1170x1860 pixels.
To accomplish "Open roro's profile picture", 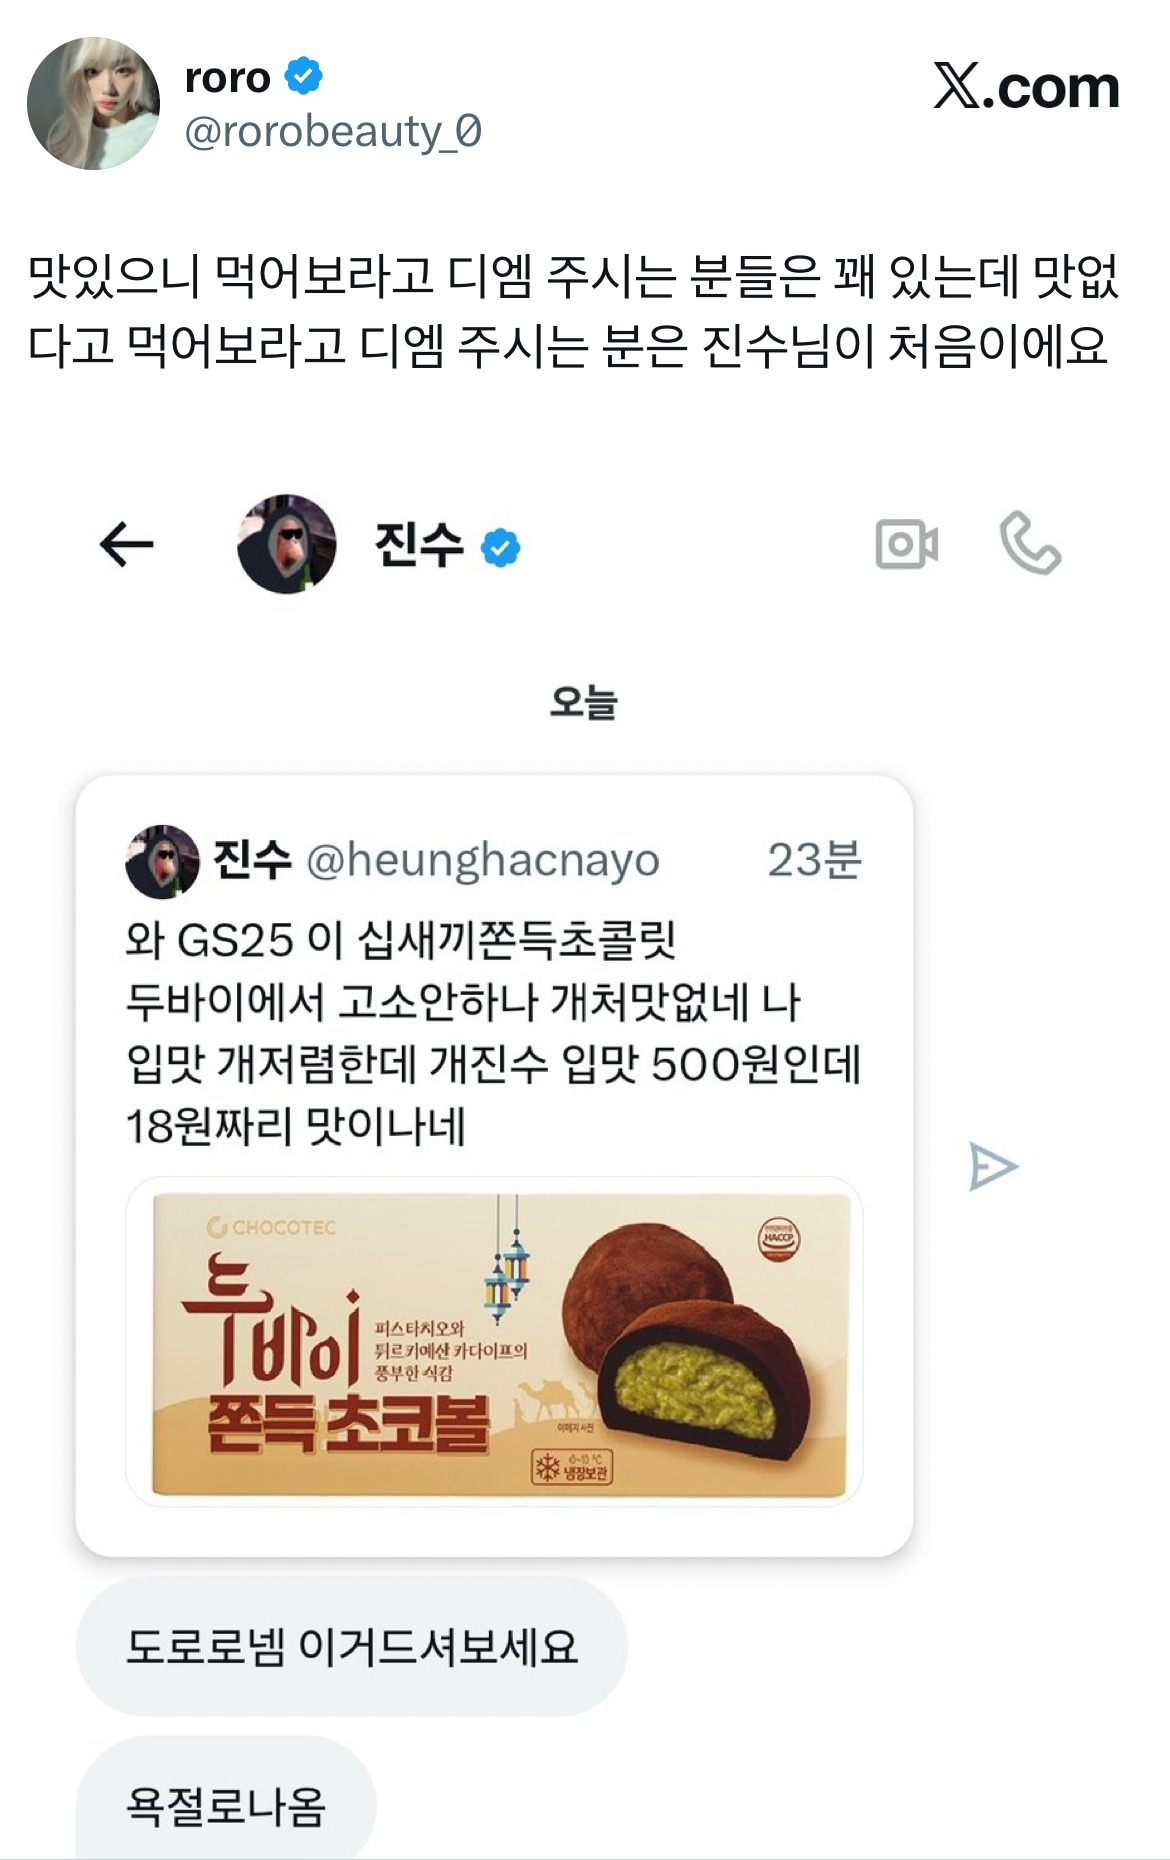I will point(93,104).
